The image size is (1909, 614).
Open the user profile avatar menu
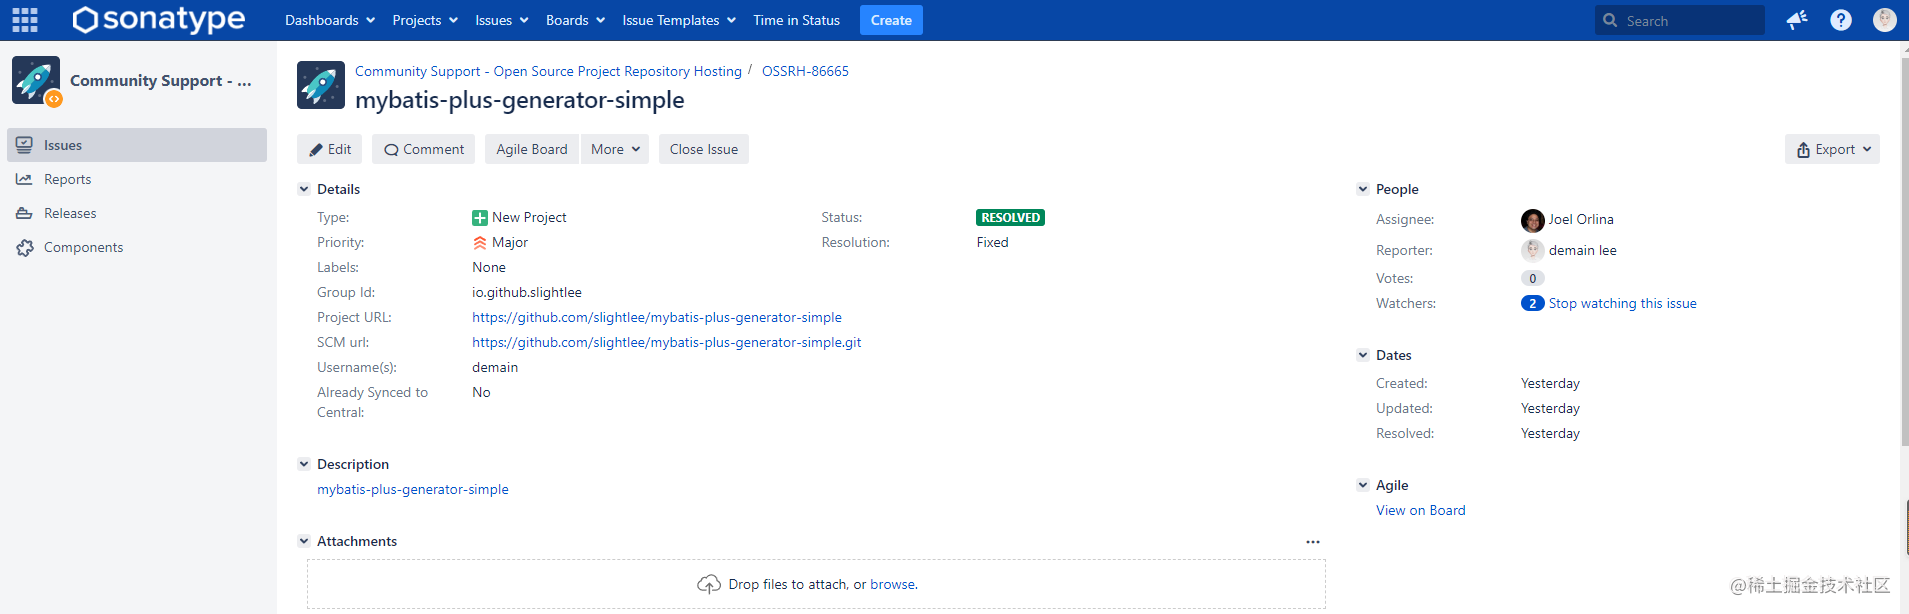pyautogui.click(x=1885, y=20)
